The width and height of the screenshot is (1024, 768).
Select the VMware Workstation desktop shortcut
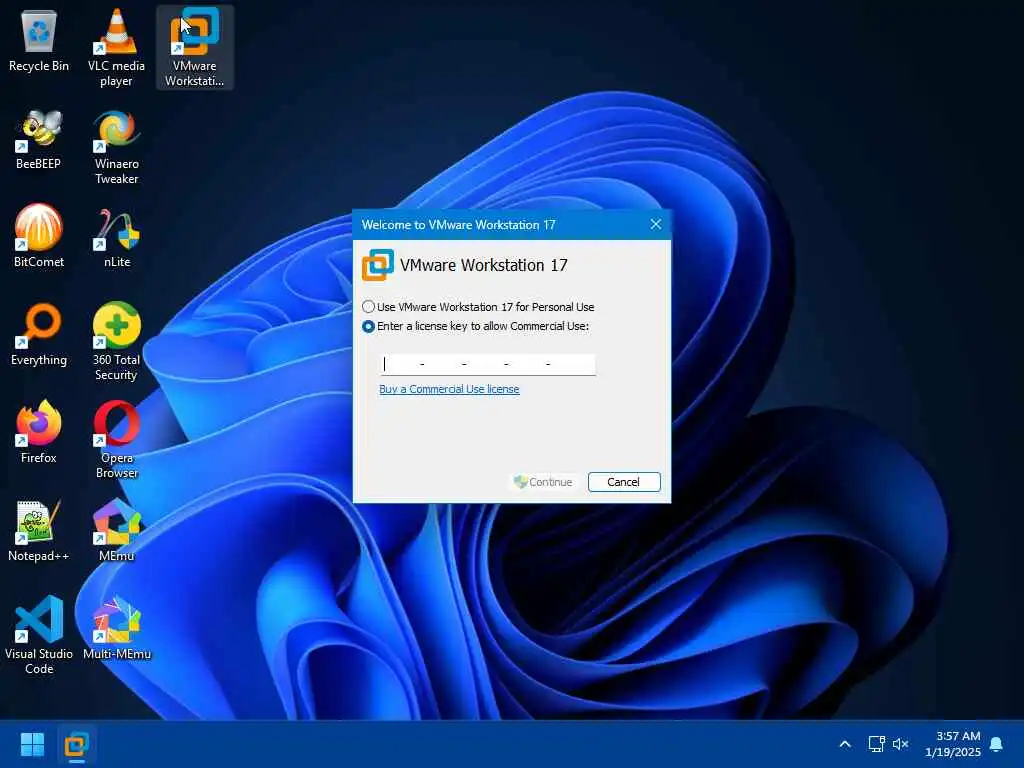coord(195,47)
